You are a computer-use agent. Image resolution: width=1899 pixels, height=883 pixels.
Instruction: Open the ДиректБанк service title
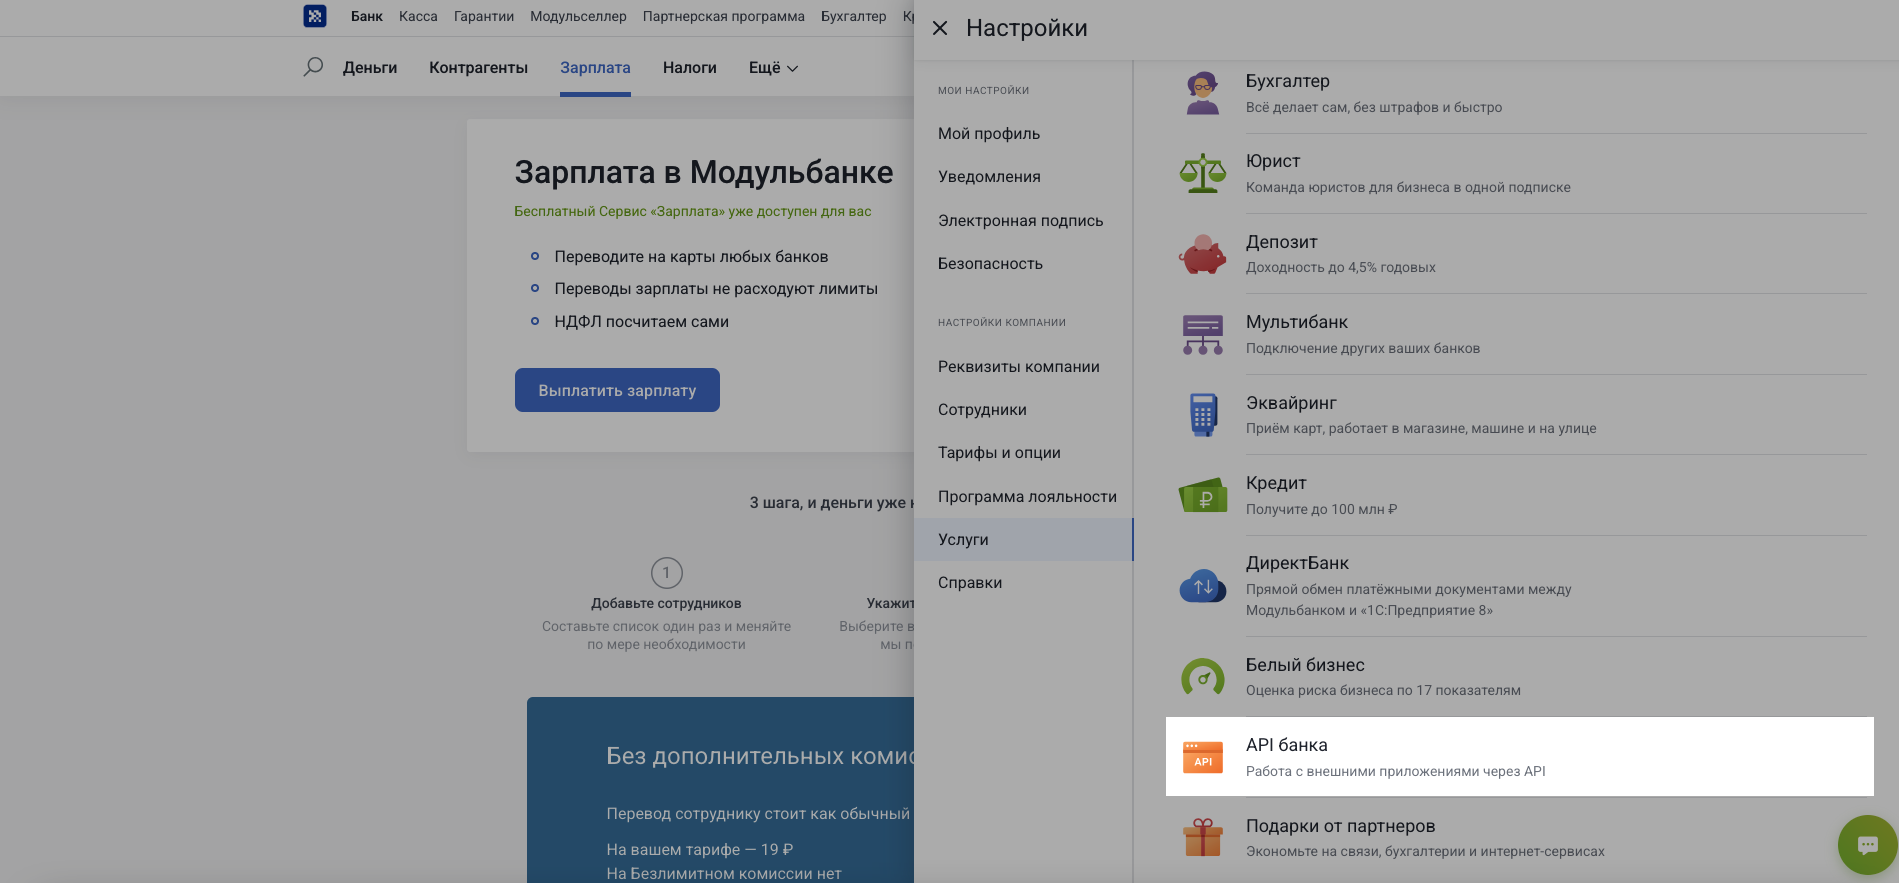pyautogui.click(x=1297, y=563)
